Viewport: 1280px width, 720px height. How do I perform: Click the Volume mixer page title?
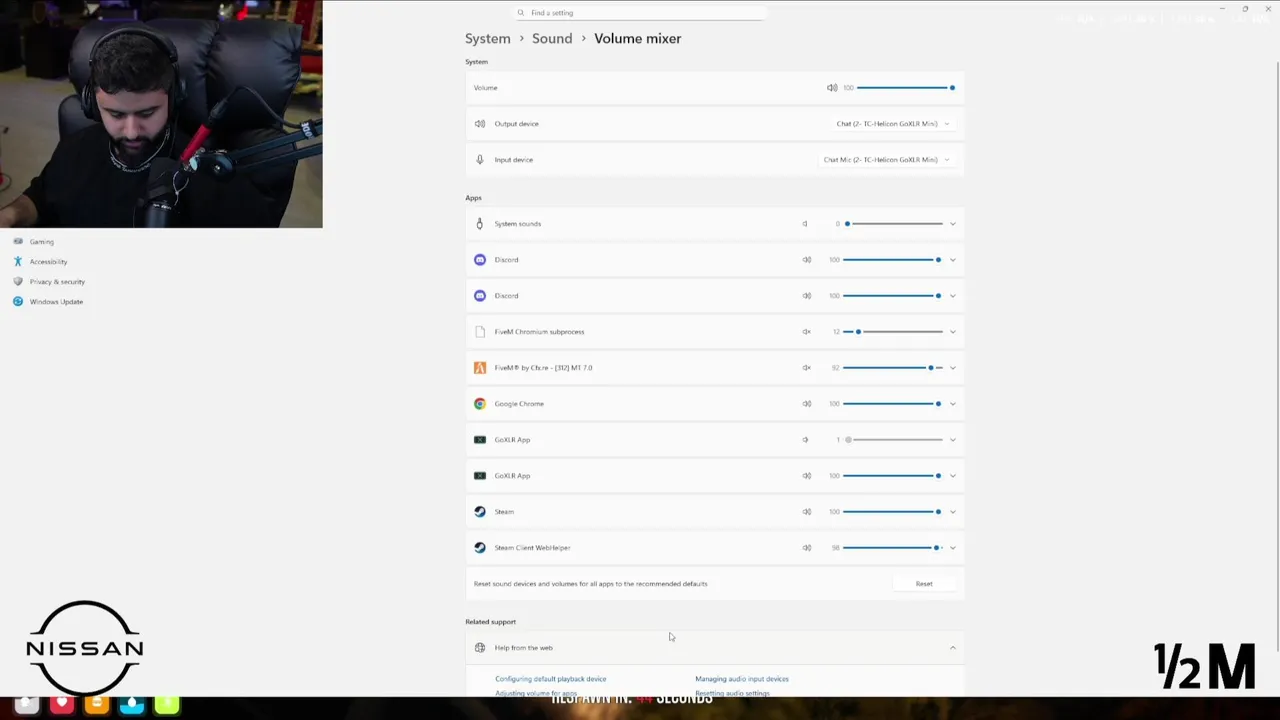pyautogui.click(x=637, y=38)
